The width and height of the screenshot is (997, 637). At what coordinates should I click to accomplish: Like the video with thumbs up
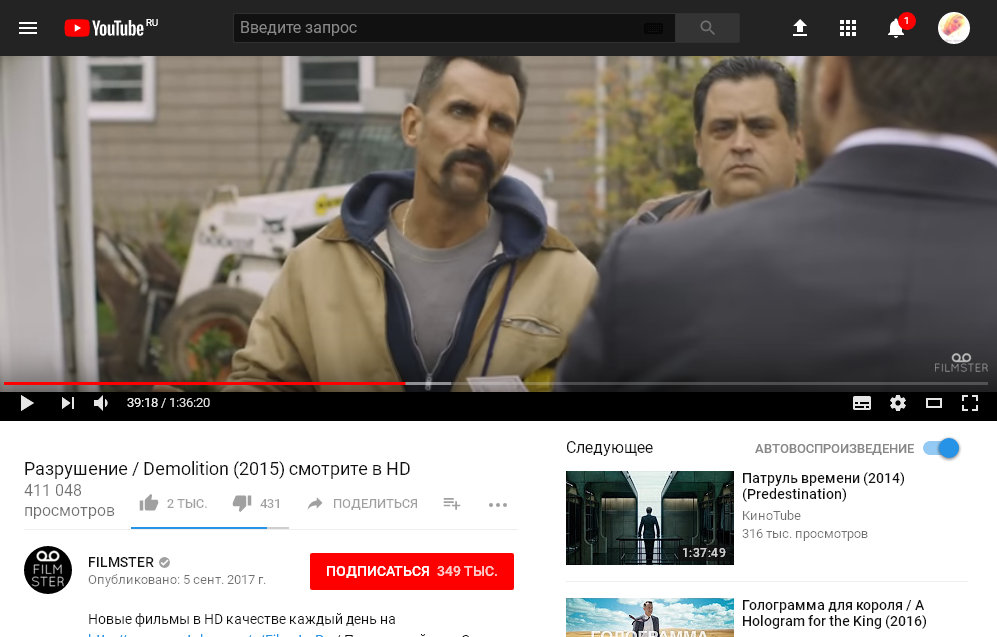coord(173,503)
